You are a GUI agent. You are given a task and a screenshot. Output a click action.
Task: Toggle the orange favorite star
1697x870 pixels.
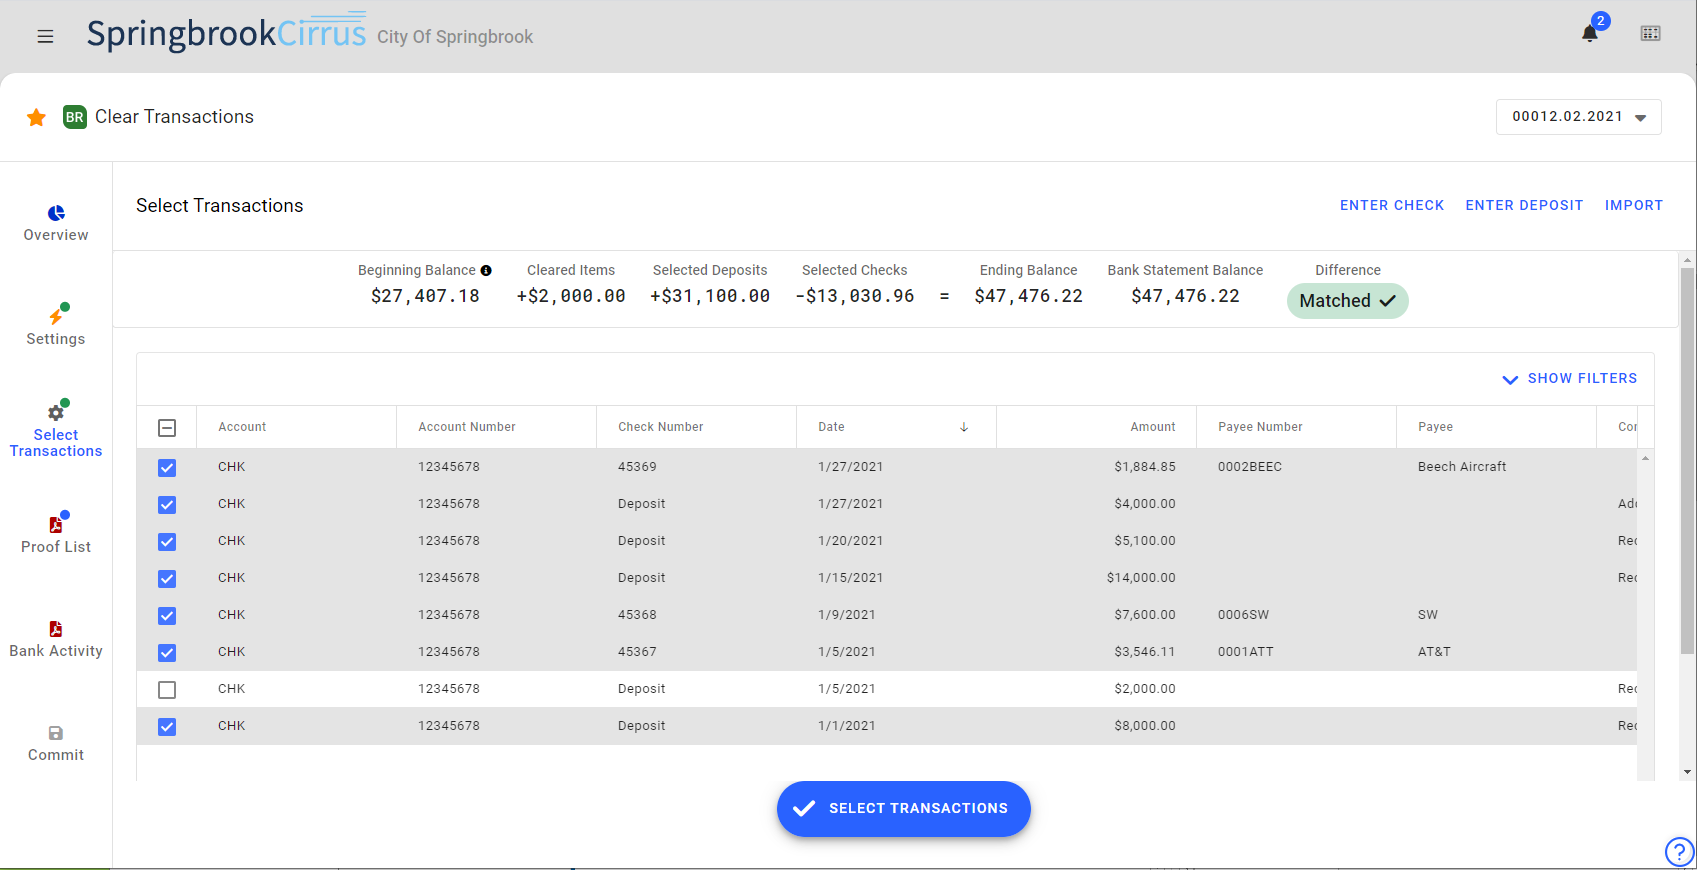click(37, 118)
